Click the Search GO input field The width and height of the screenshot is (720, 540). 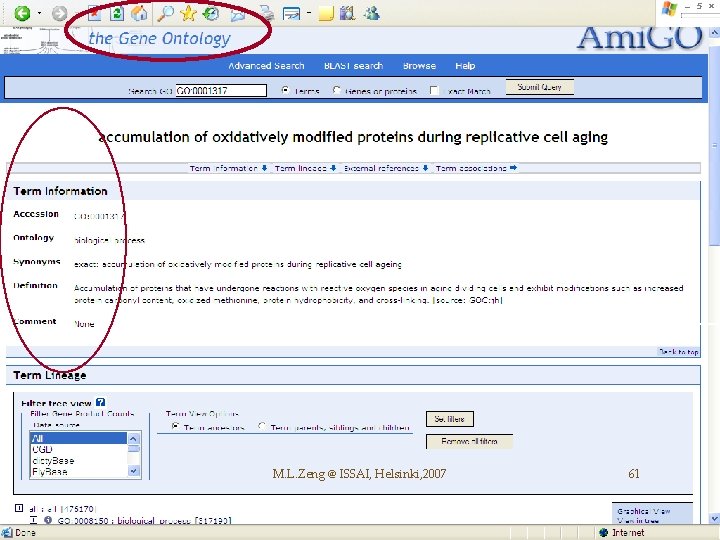tap(221, 90)
